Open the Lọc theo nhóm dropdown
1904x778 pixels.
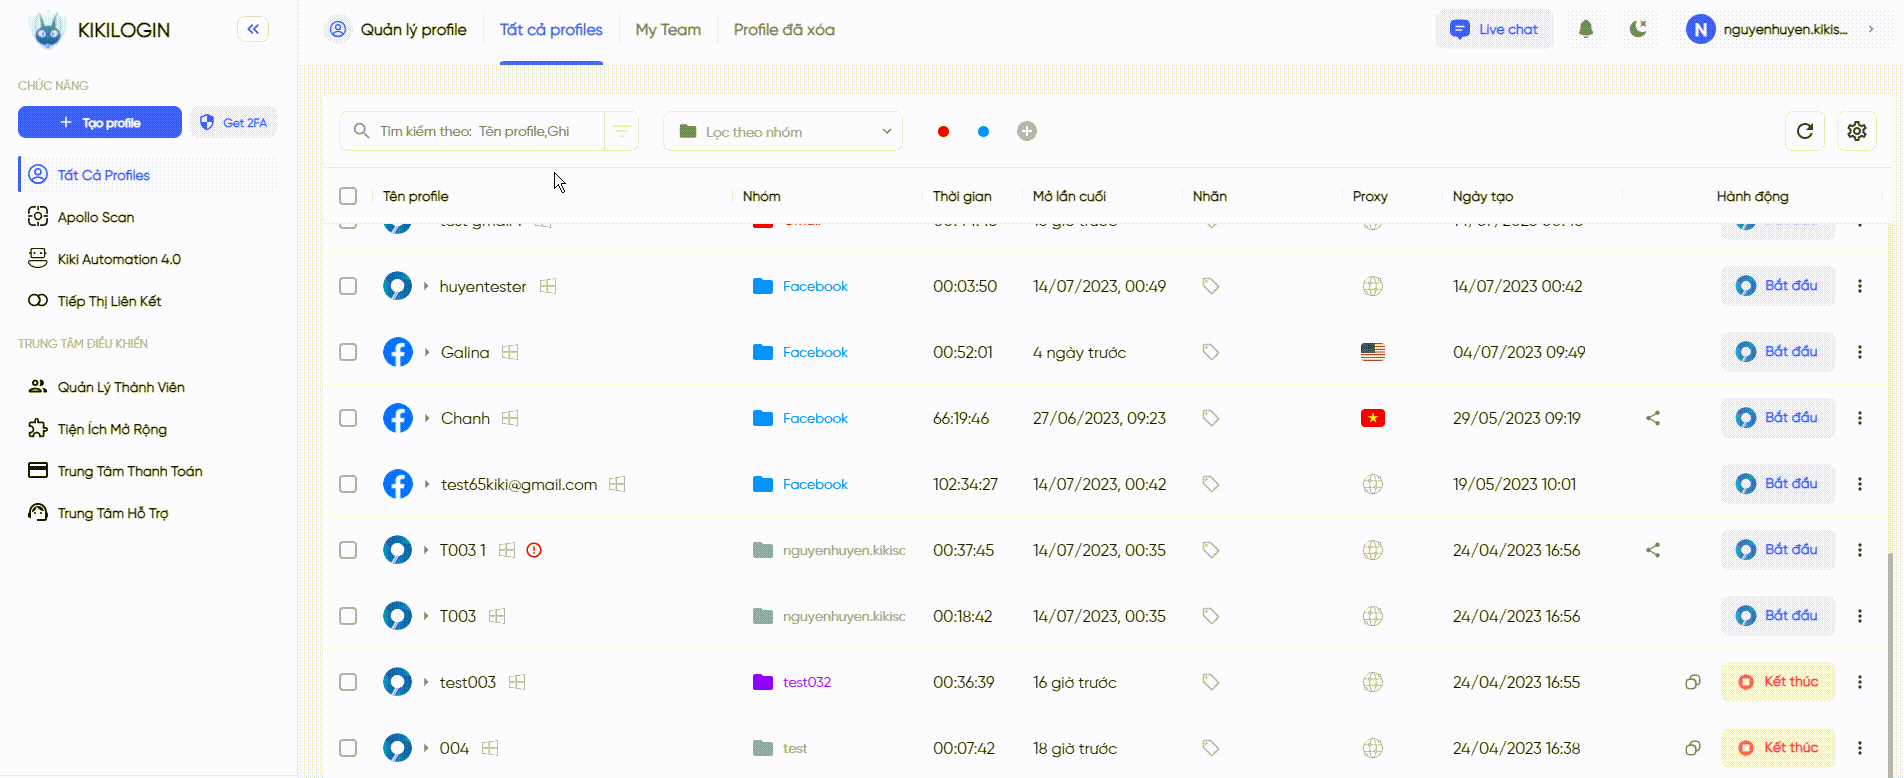[783, 131]
